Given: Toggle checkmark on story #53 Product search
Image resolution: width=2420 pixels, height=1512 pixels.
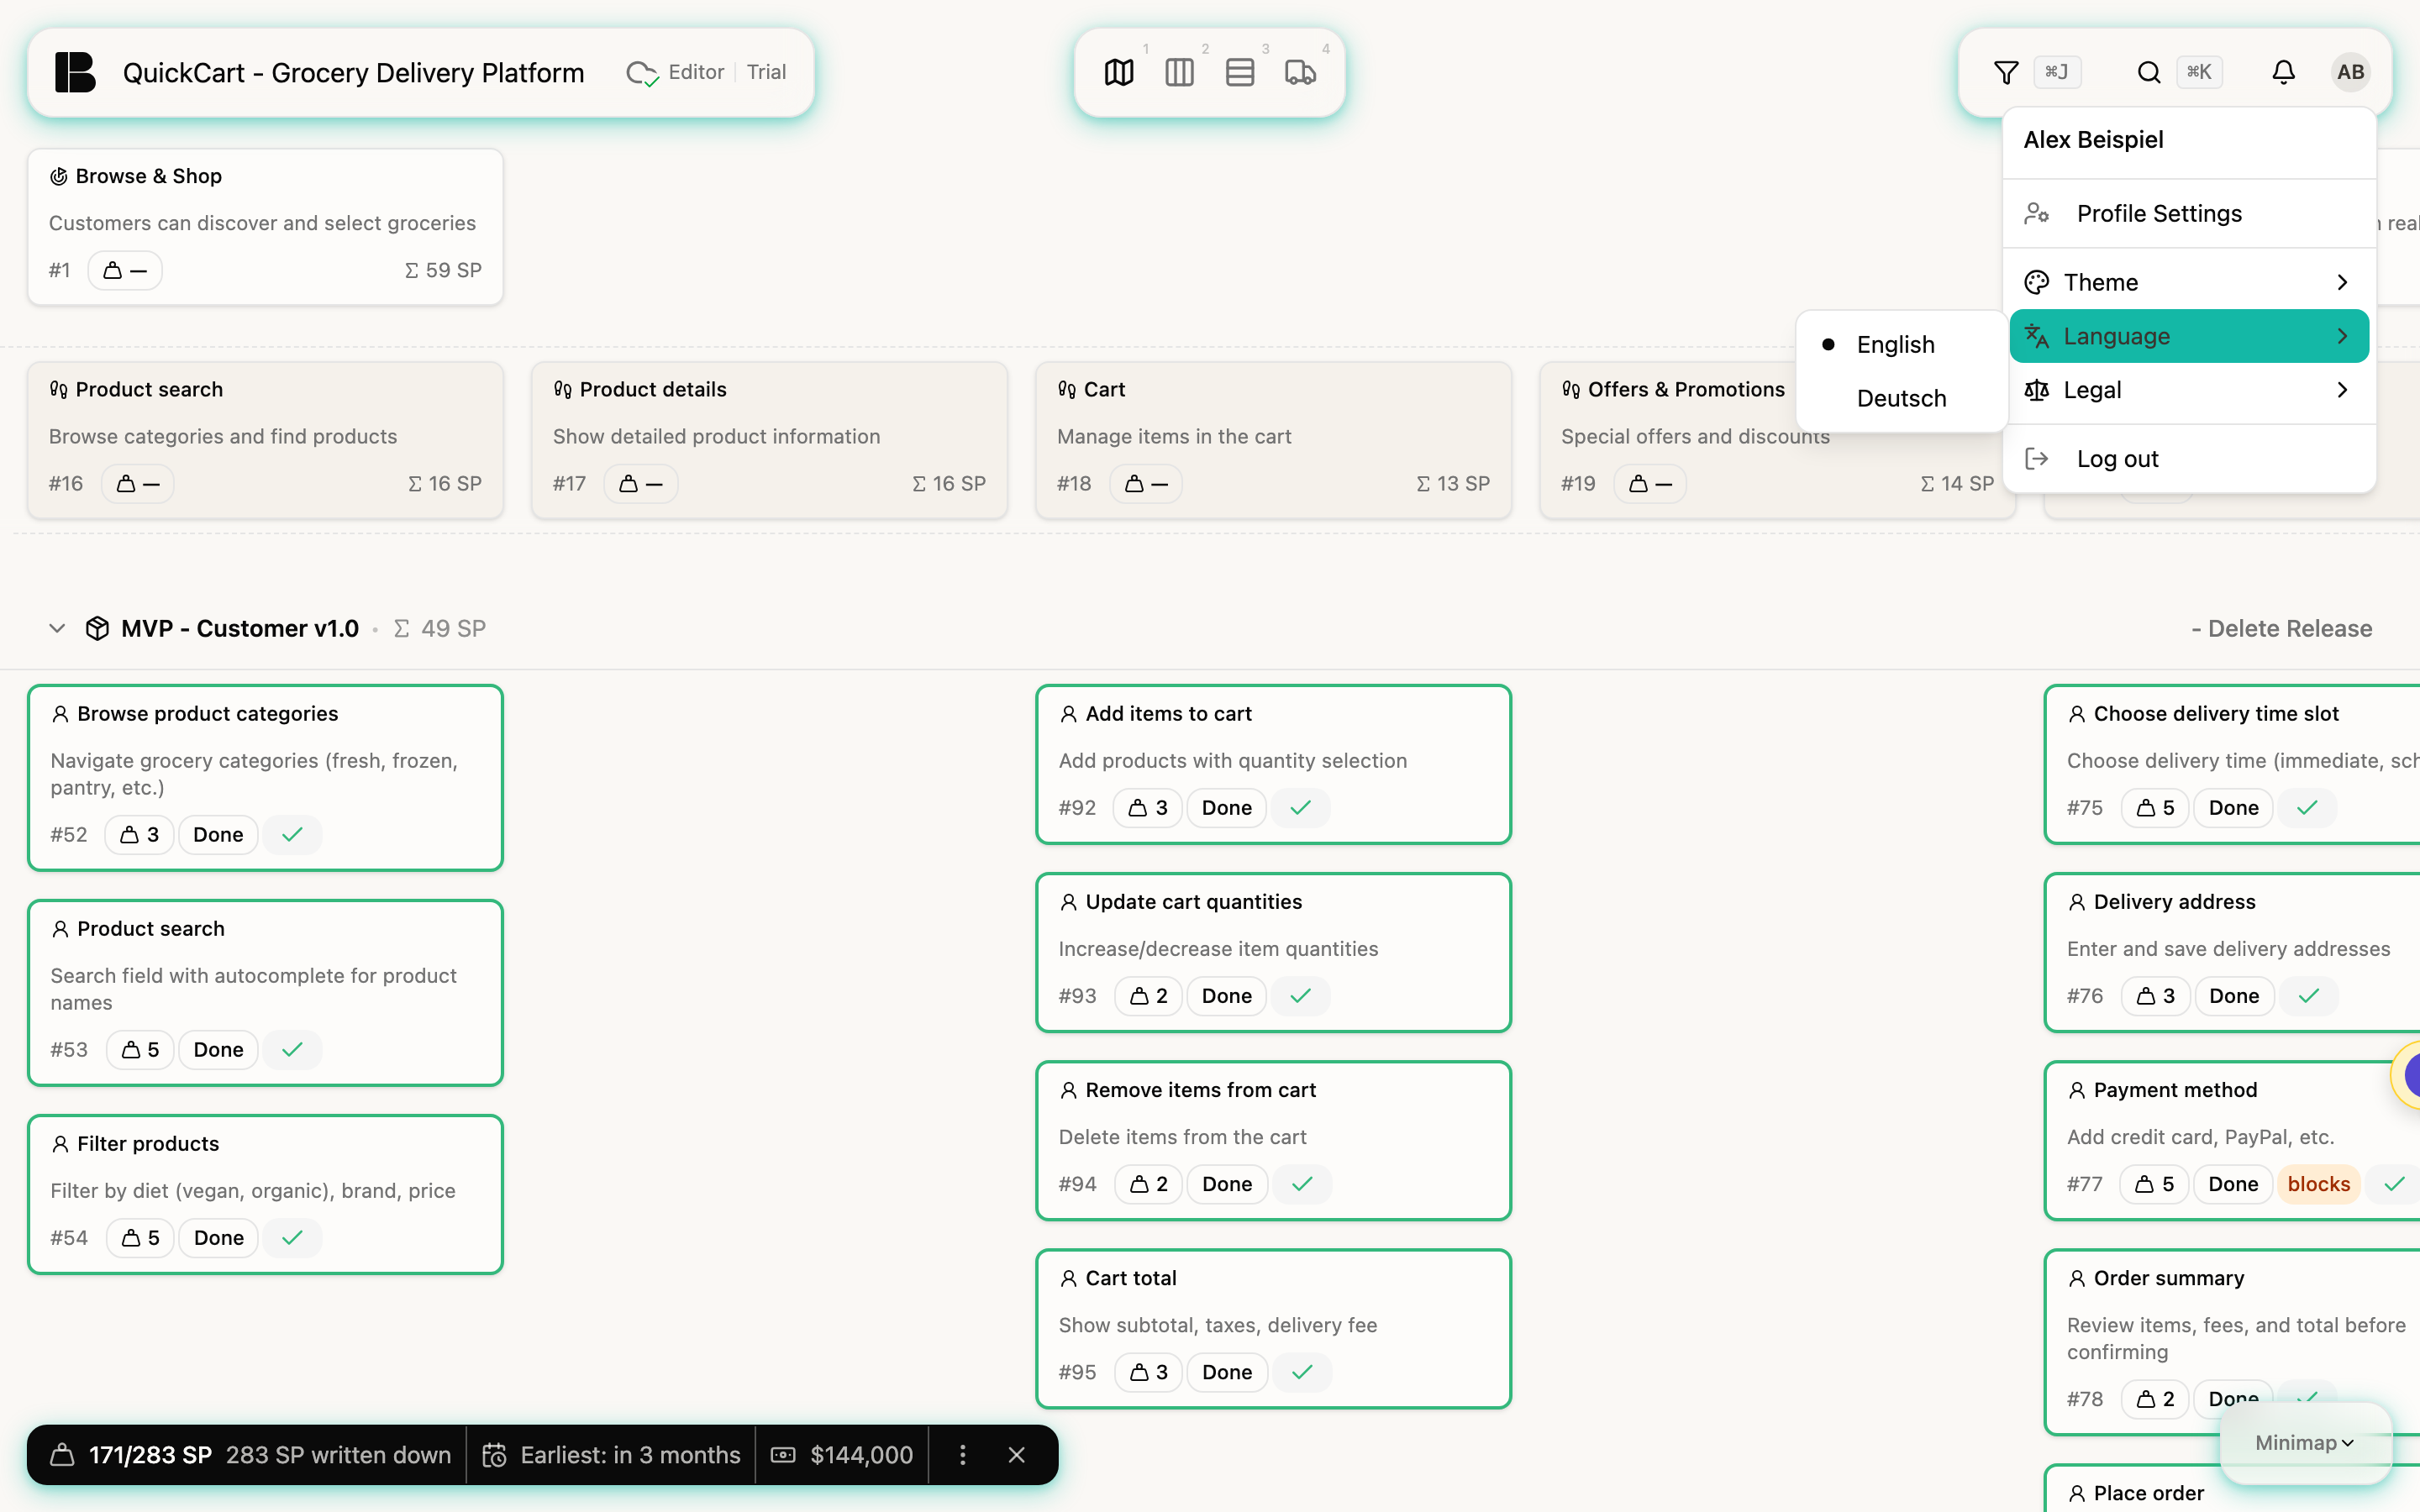Looking at the screenshot, I should 292,1049.
